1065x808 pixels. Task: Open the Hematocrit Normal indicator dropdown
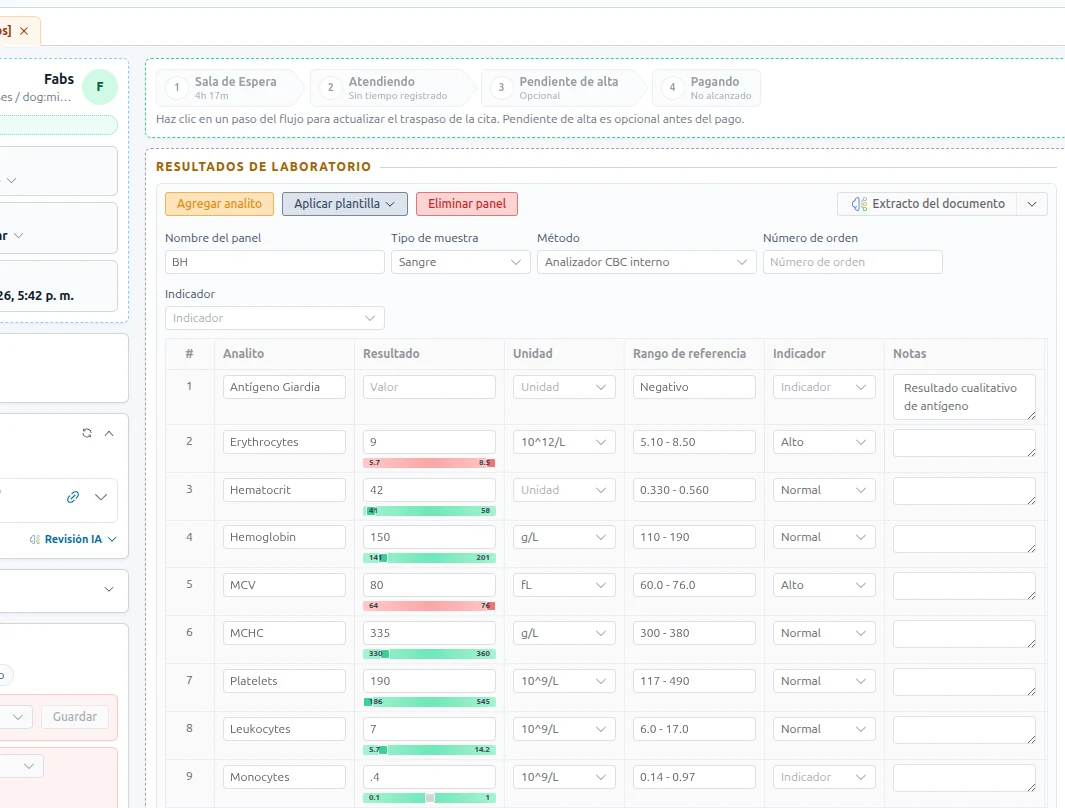[824, 490]
